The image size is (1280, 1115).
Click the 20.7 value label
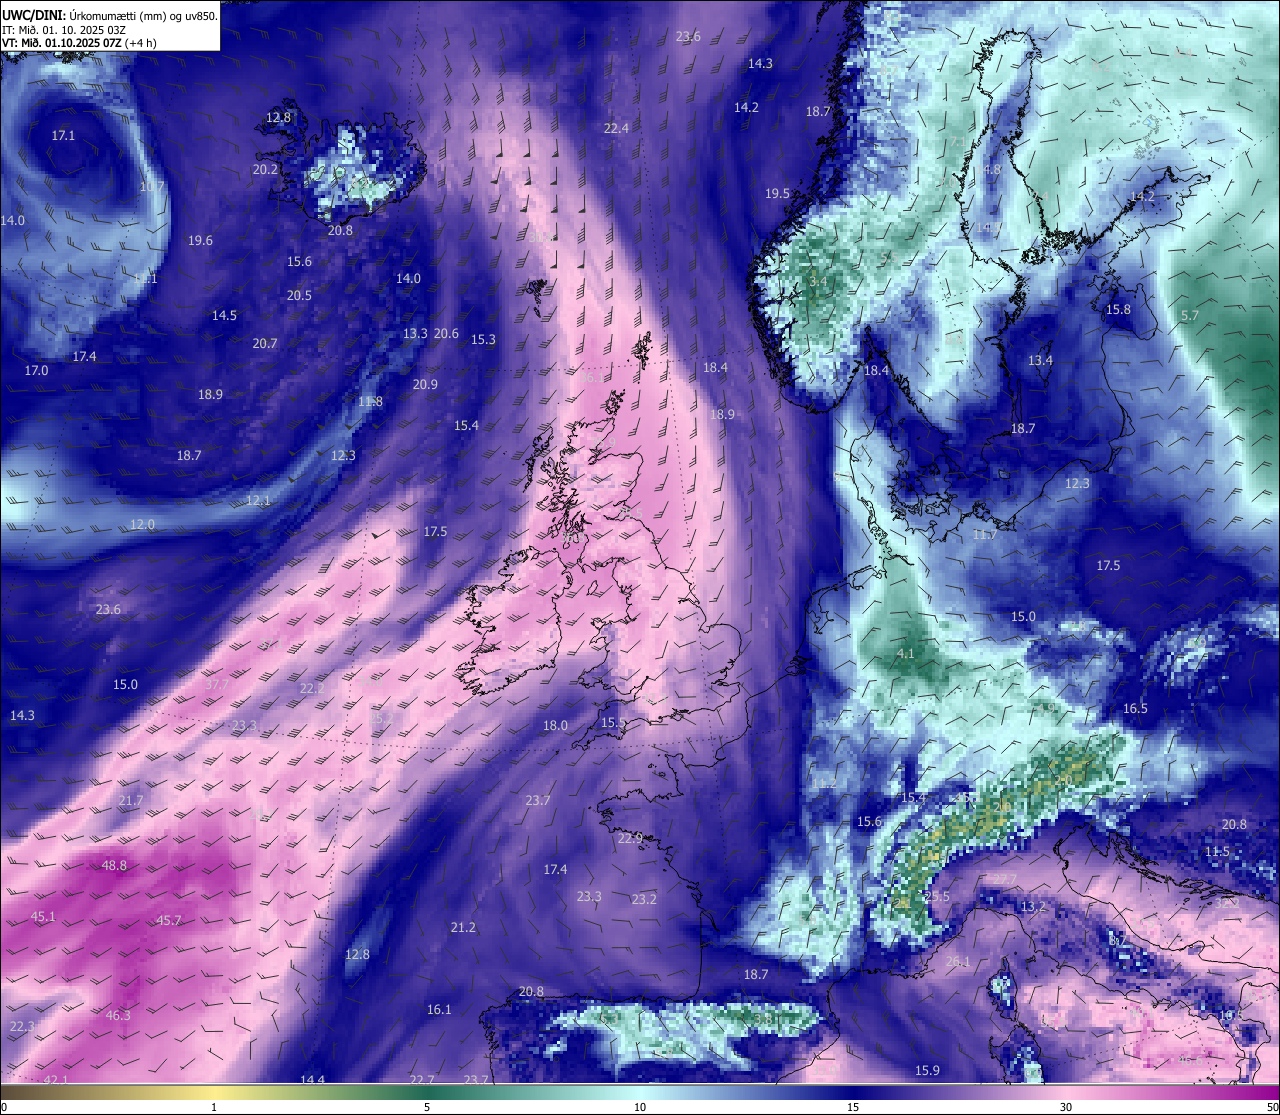pyautogui.click(x=265, y=343)
